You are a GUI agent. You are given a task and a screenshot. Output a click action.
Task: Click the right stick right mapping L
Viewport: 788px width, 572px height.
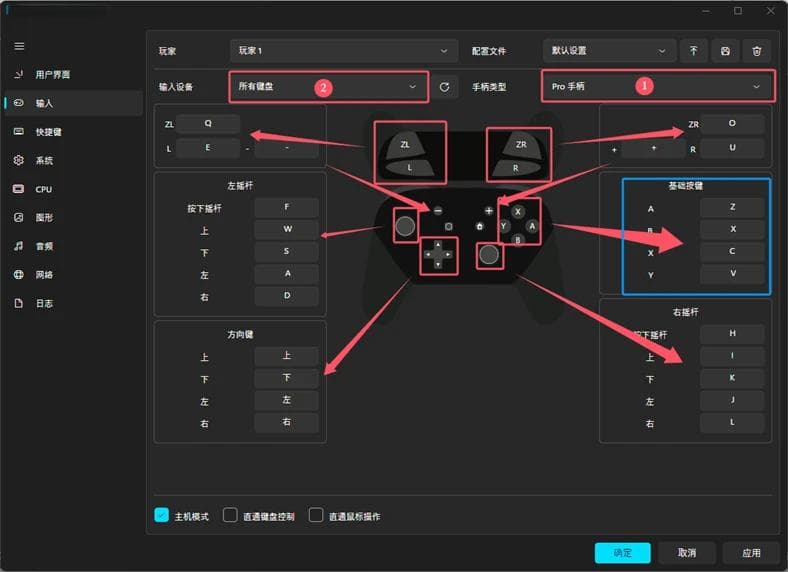(732, 422)
